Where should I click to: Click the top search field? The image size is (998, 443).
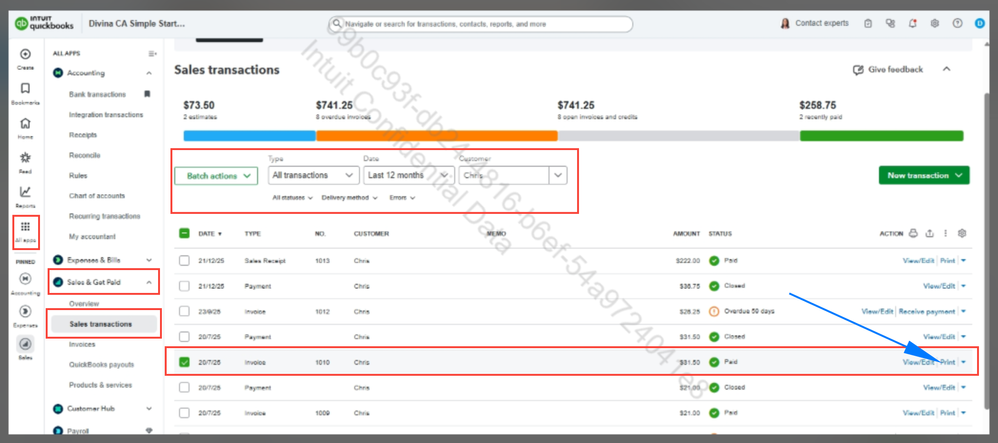point(481,24)
